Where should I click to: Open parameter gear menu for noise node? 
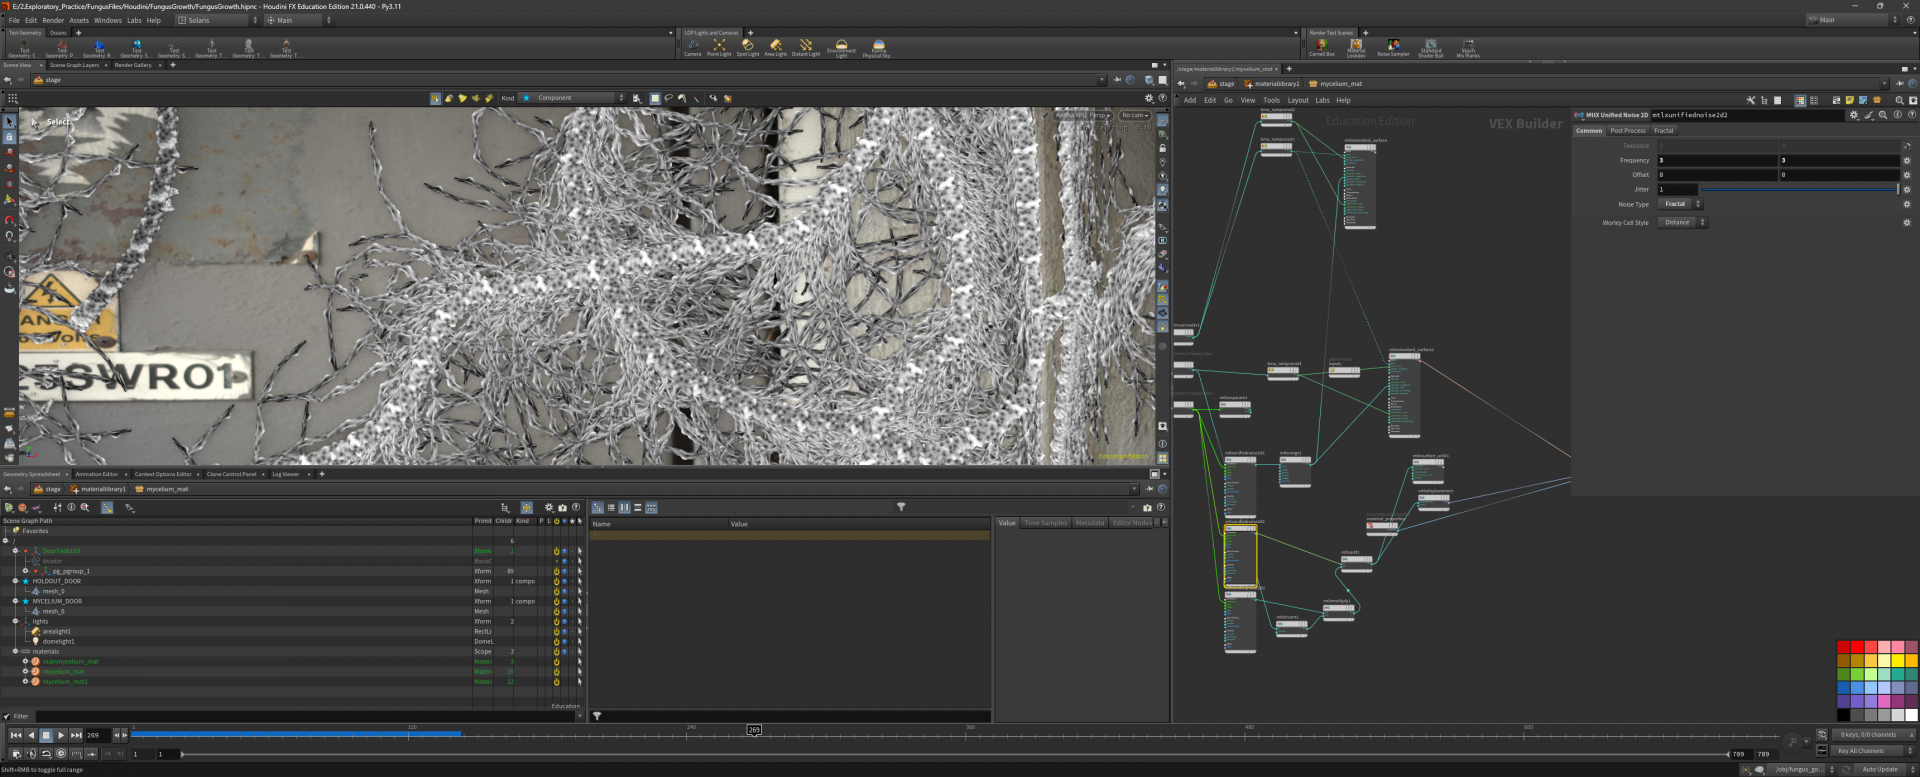coord(1853,115)
